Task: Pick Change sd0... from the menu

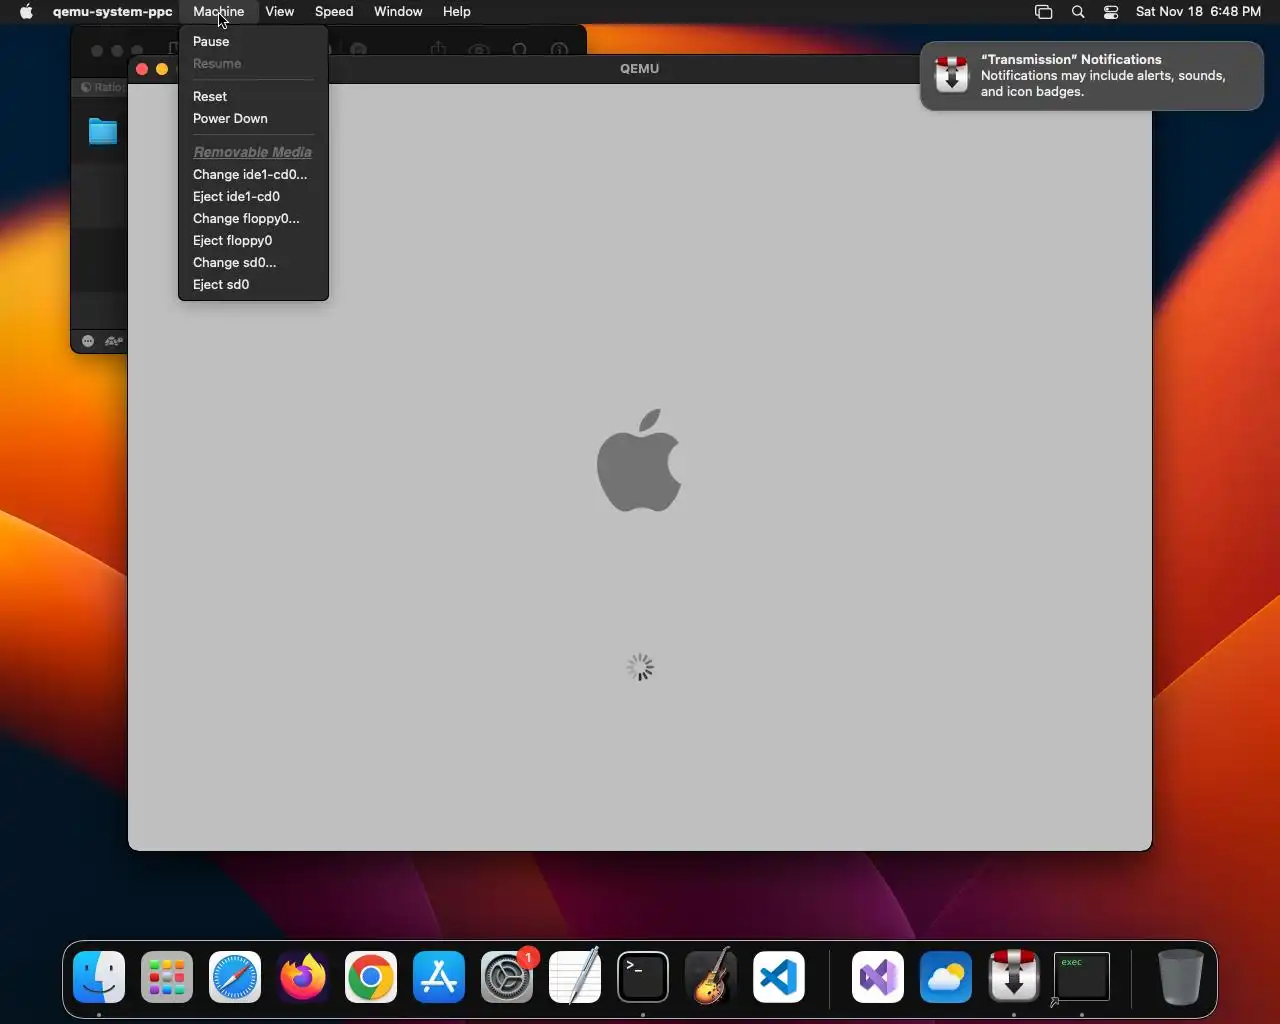Action: pyautogui.click(x=253, y=262)
